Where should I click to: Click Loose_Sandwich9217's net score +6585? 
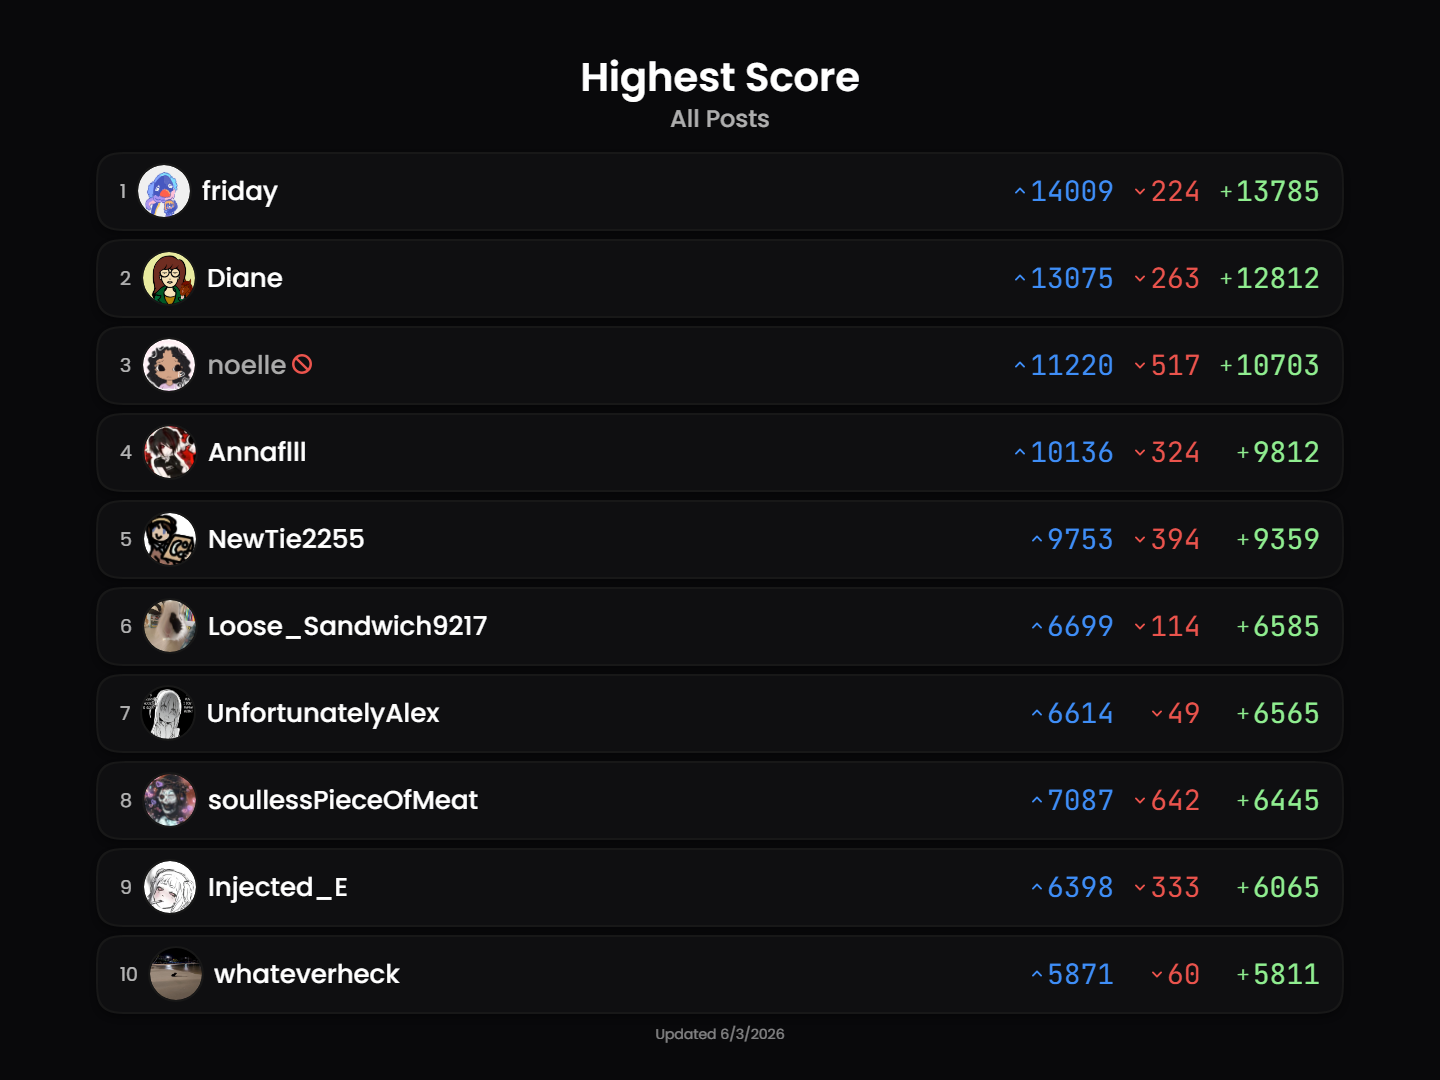[x=1278, y=626]
